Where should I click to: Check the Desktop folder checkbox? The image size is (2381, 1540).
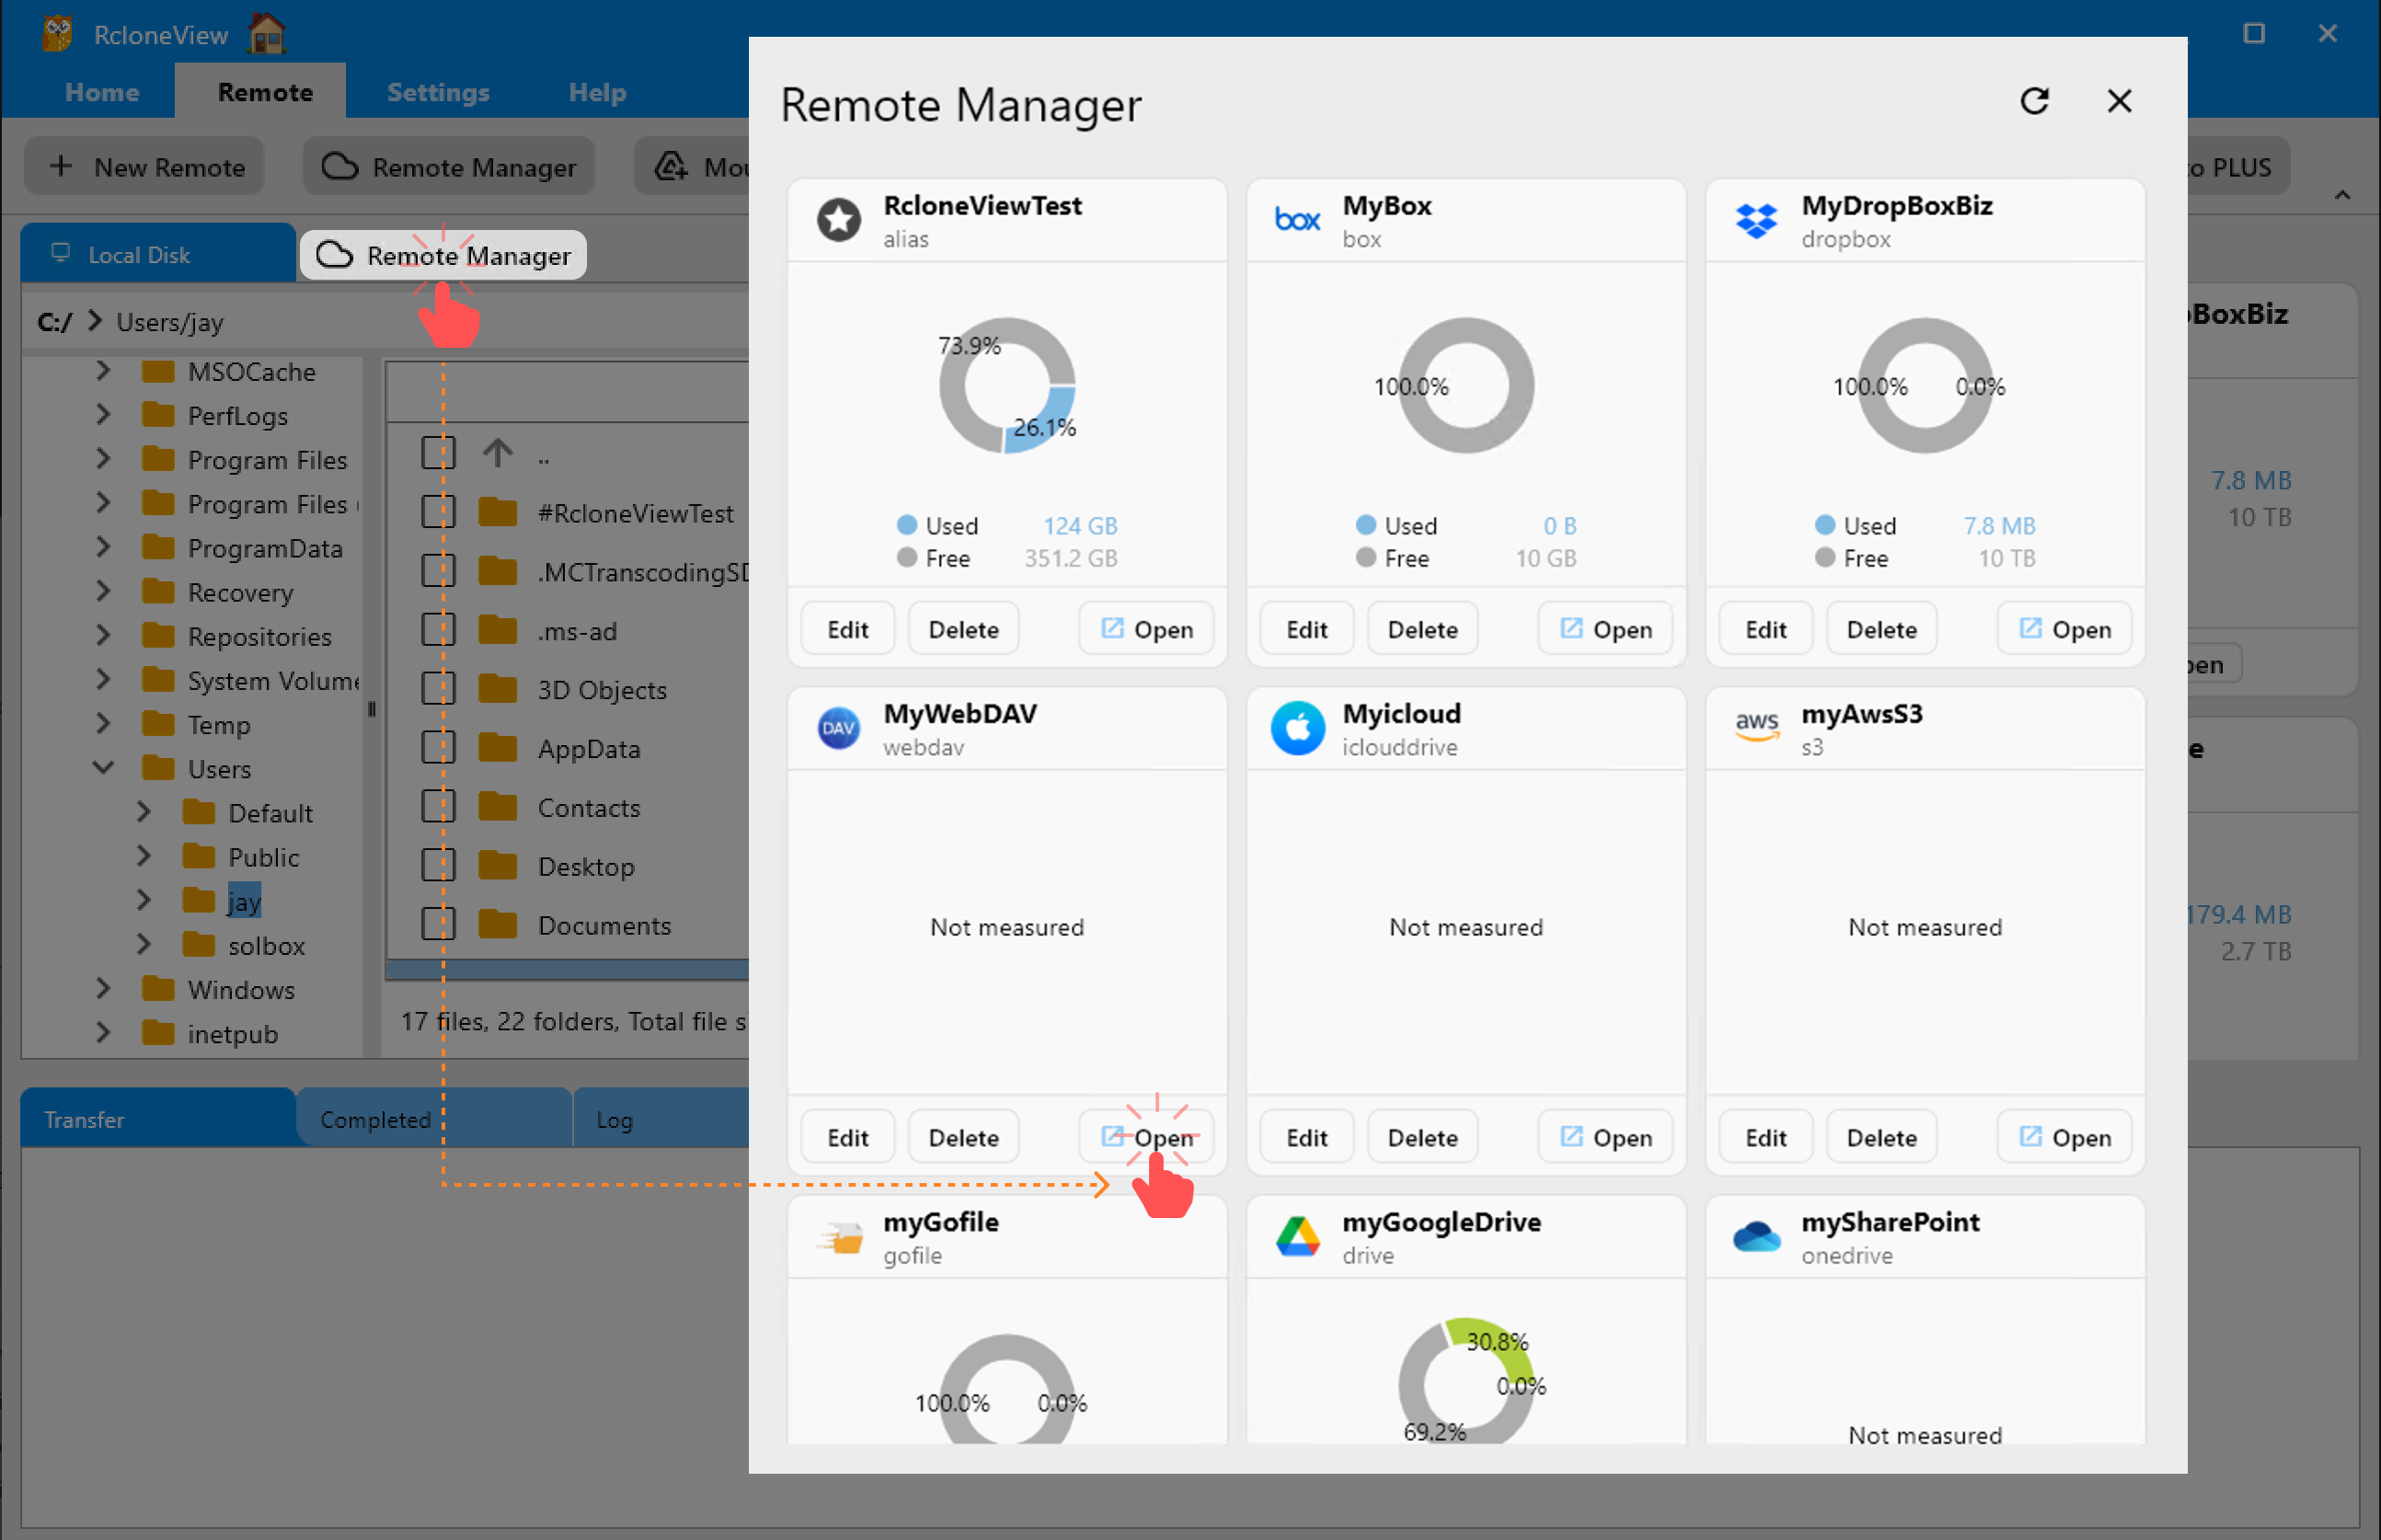437,865
